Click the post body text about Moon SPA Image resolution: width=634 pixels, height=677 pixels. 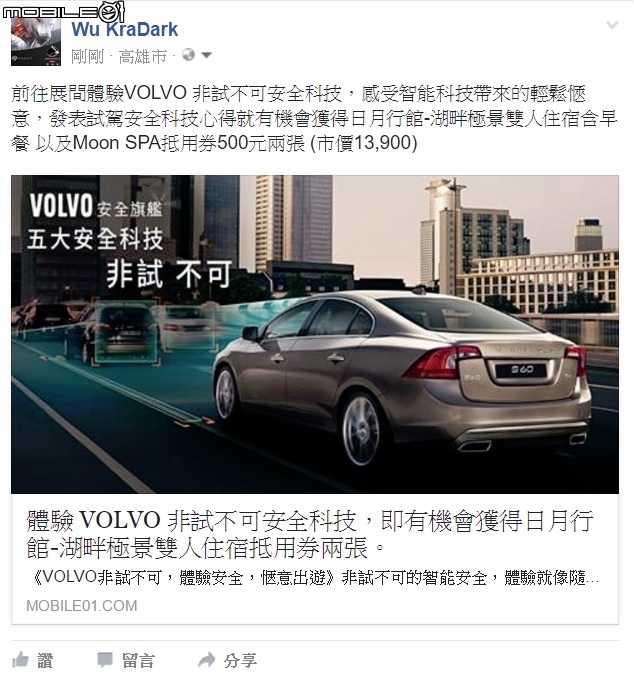[x=314, y=119]
